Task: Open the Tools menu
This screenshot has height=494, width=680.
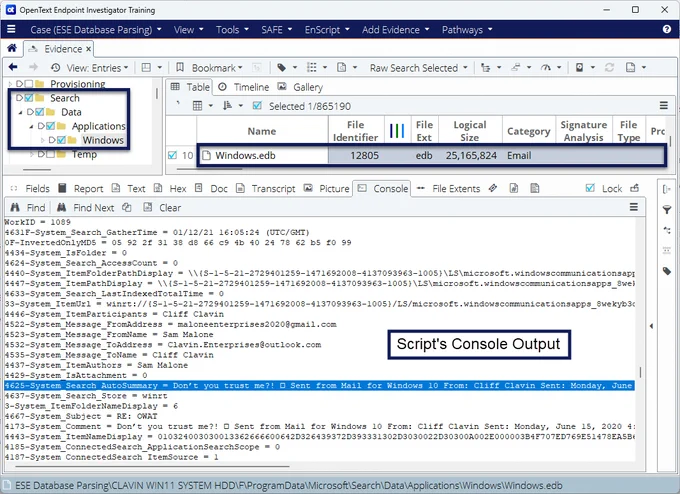Action: [232, 29]
